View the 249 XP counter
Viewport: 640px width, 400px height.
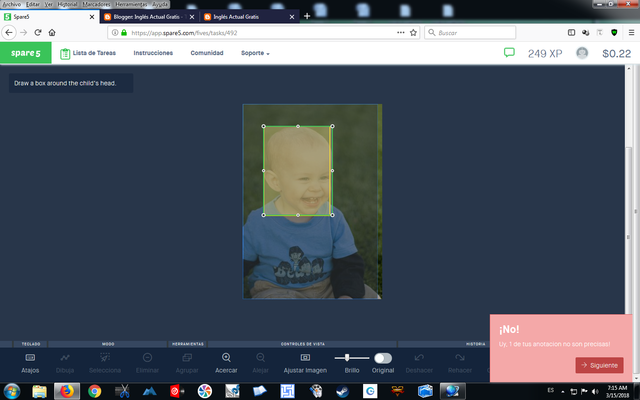[x=545, y=53]
